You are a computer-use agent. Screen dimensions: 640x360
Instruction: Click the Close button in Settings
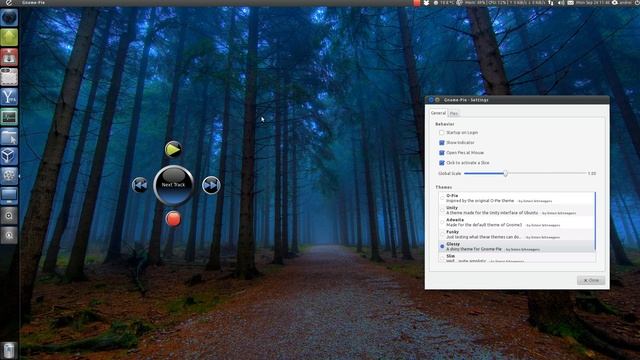[591, 280]
